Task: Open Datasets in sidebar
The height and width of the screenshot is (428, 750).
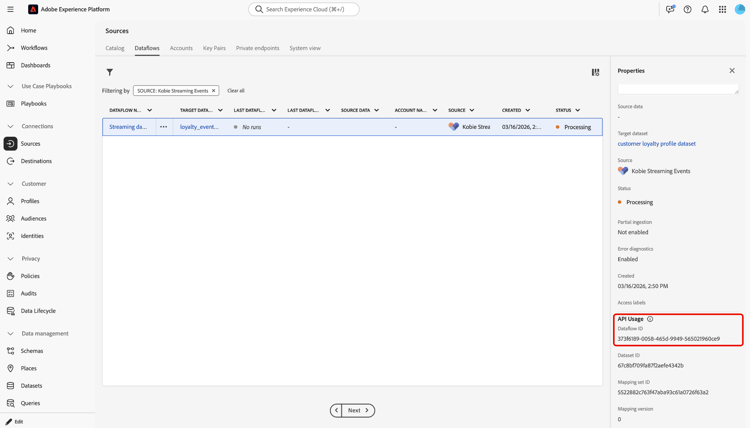Action: (31, 385)
